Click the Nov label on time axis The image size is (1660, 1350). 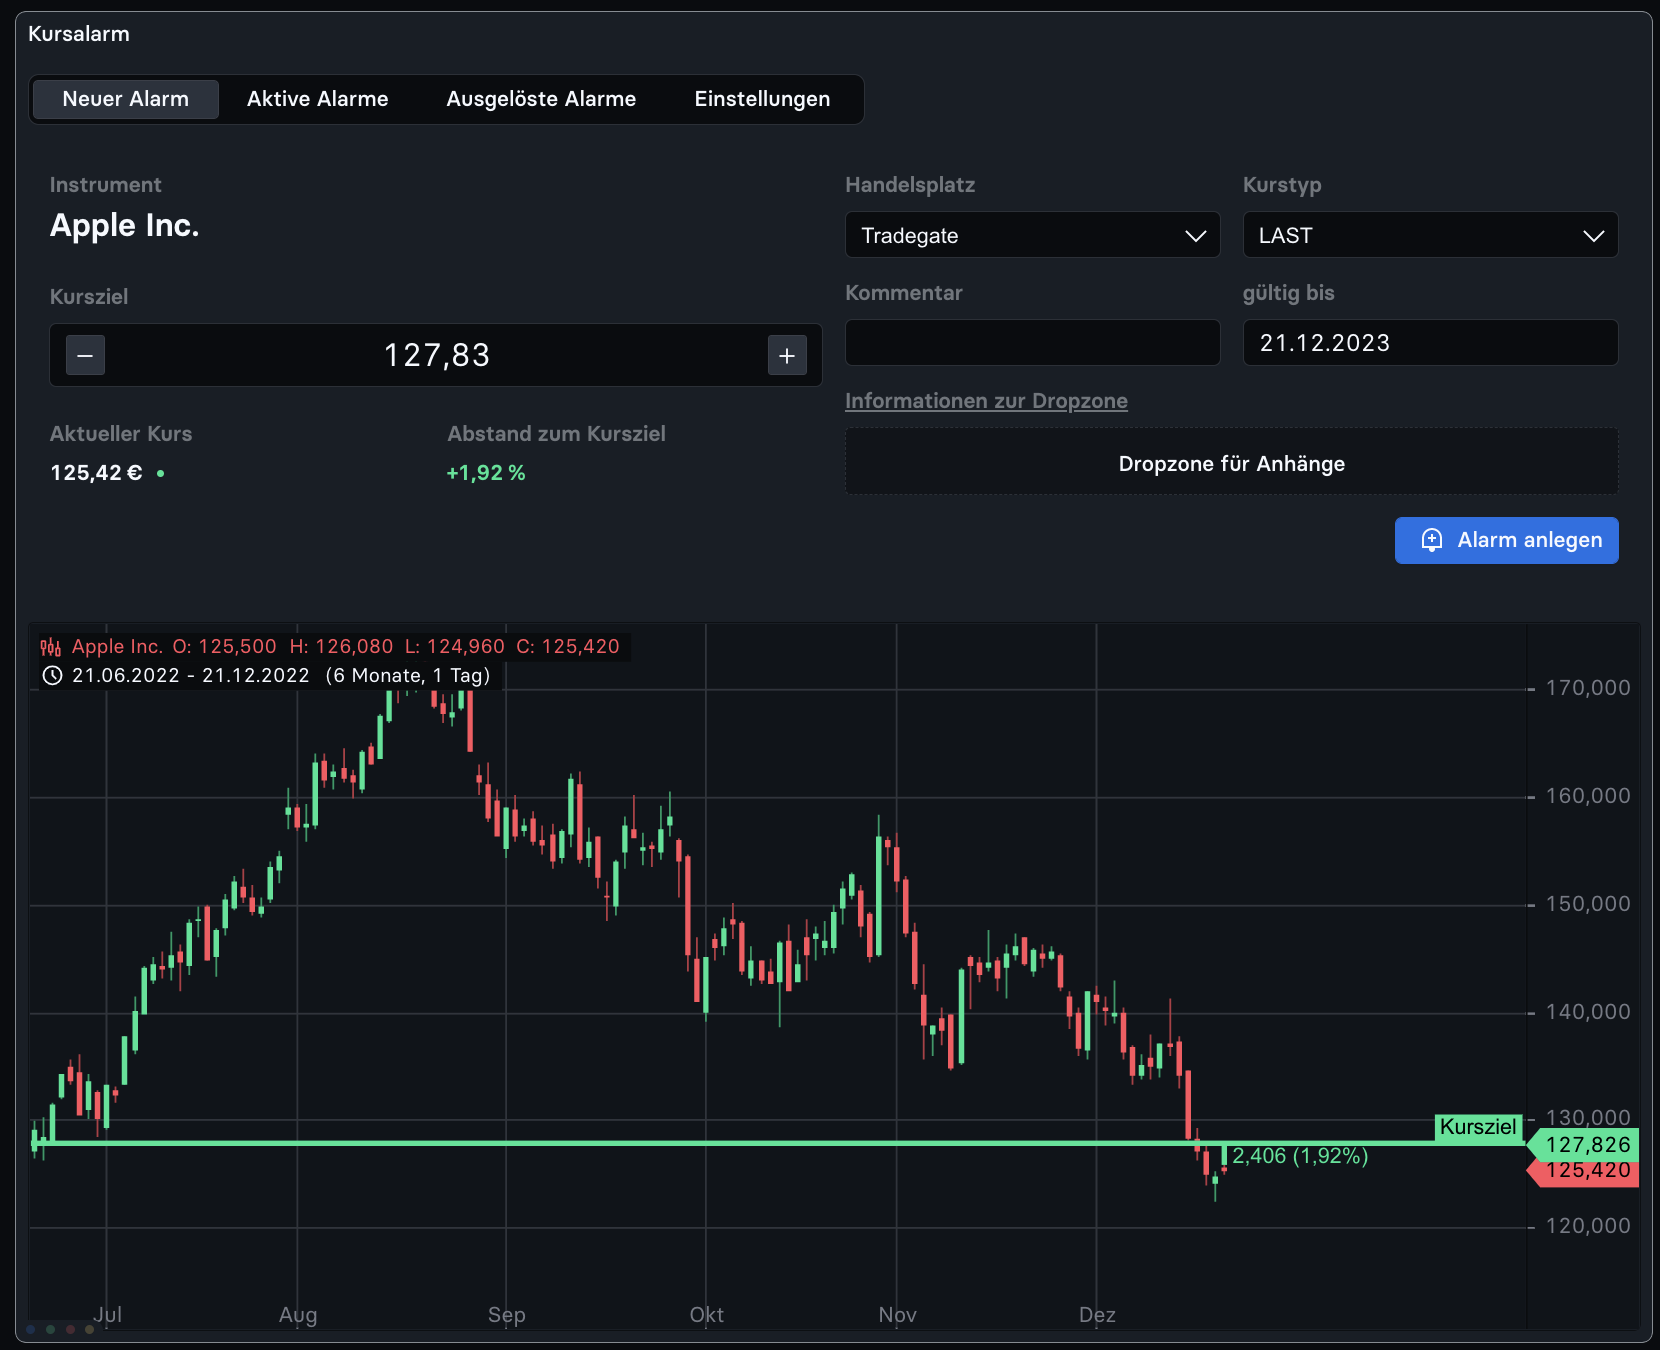897,1315
